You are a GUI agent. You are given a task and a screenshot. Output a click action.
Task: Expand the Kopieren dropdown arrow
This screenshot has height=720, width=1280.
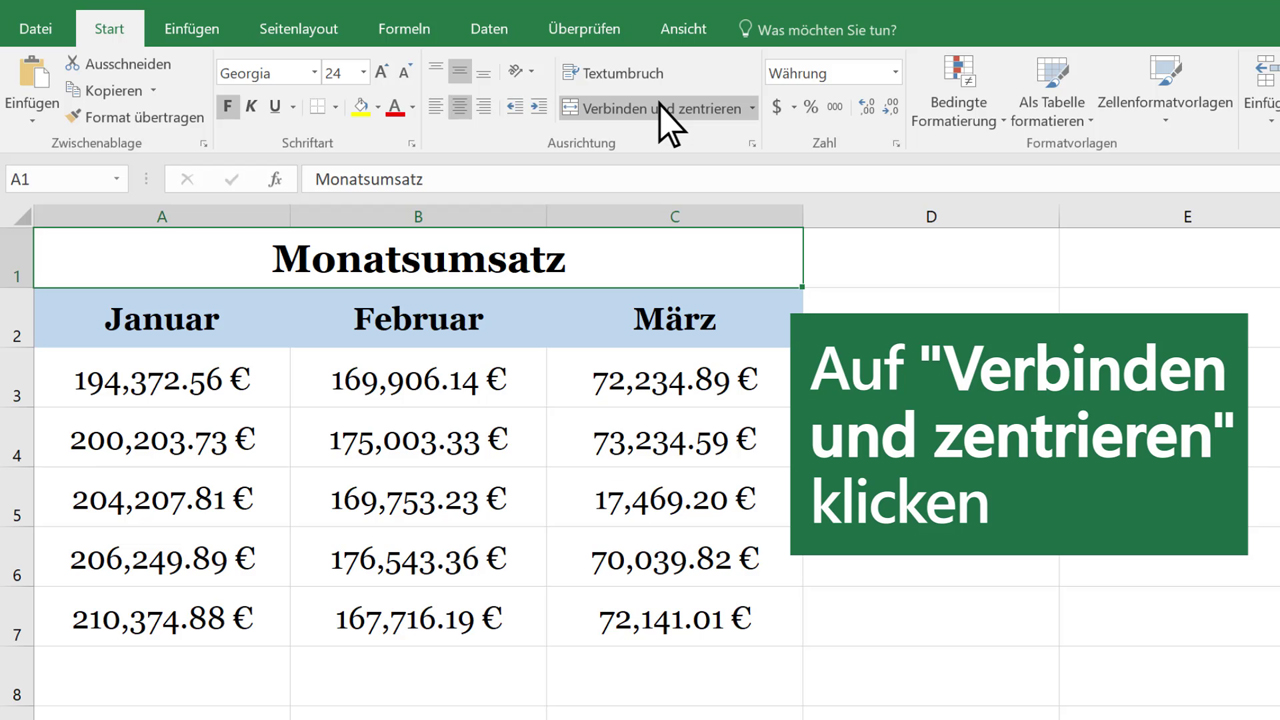(x=153, y=90)
